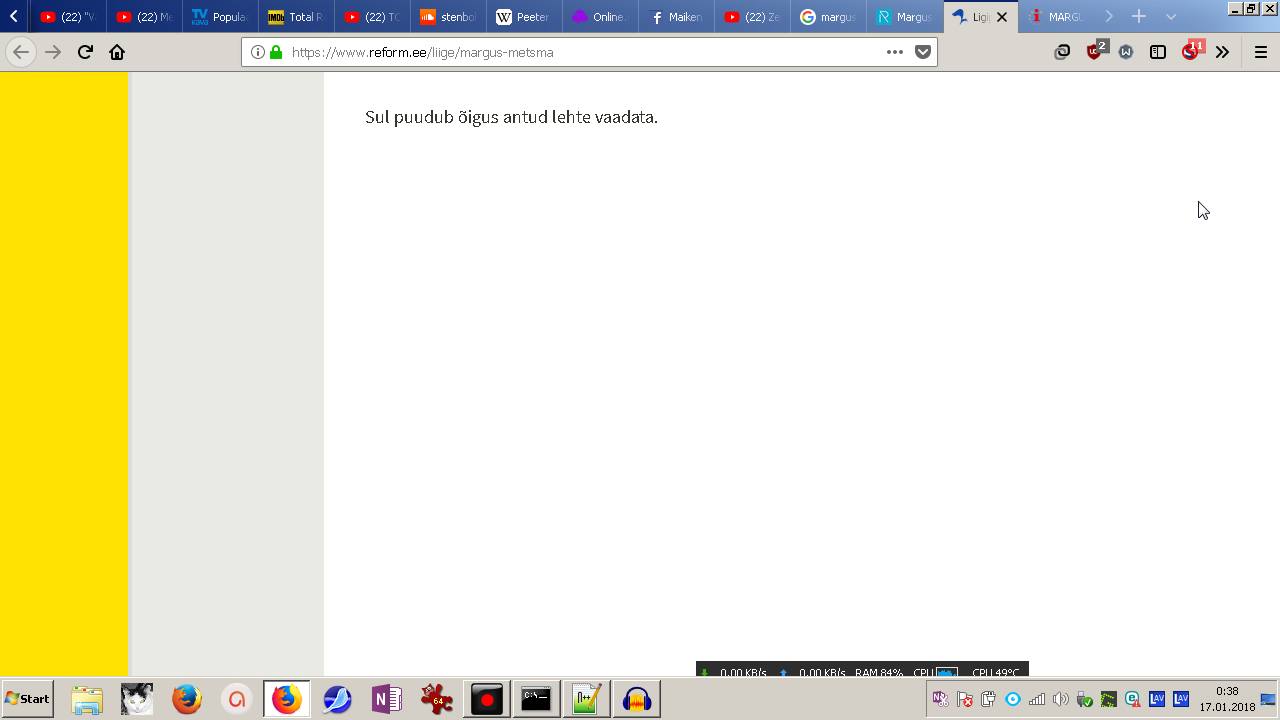
Task: Switch to the Google margus tab
Action: (827, 17)
